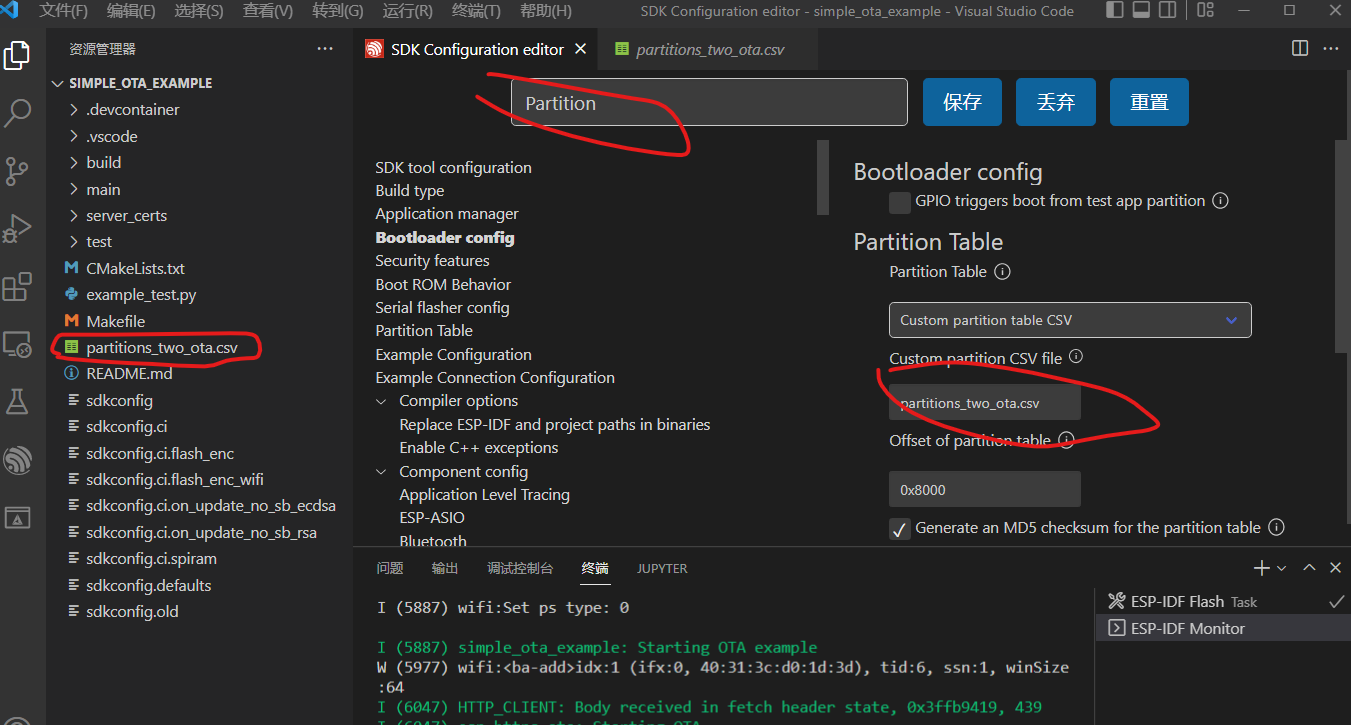Collapse the Component config section
The width and height of the screenshot is (1351, 725).
[x=381, y=472]
